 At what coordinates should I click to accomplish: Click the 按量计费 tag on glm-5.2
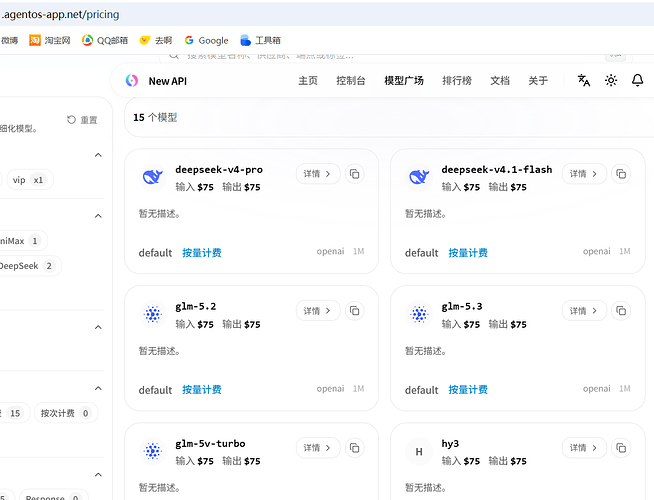pyautogui.click(x=202, y=389)
